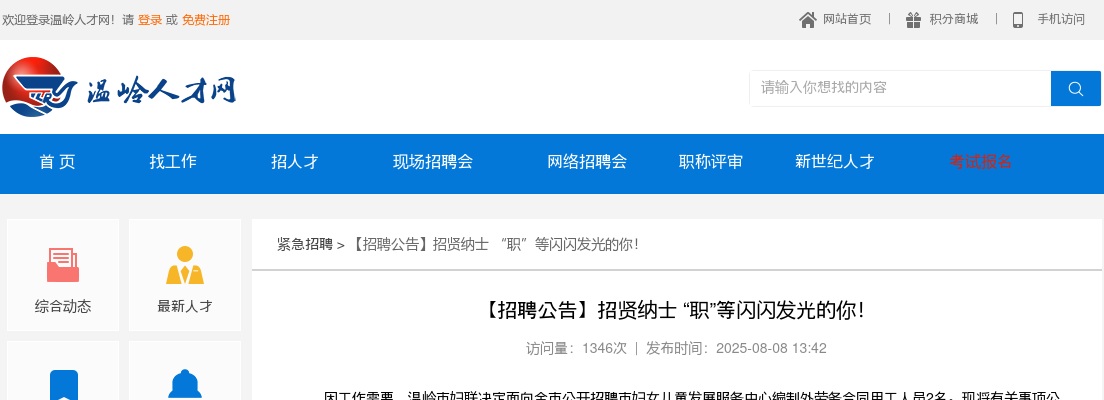
Task: Open the 找工作 navigation menu item
Action: coord(173,162)
